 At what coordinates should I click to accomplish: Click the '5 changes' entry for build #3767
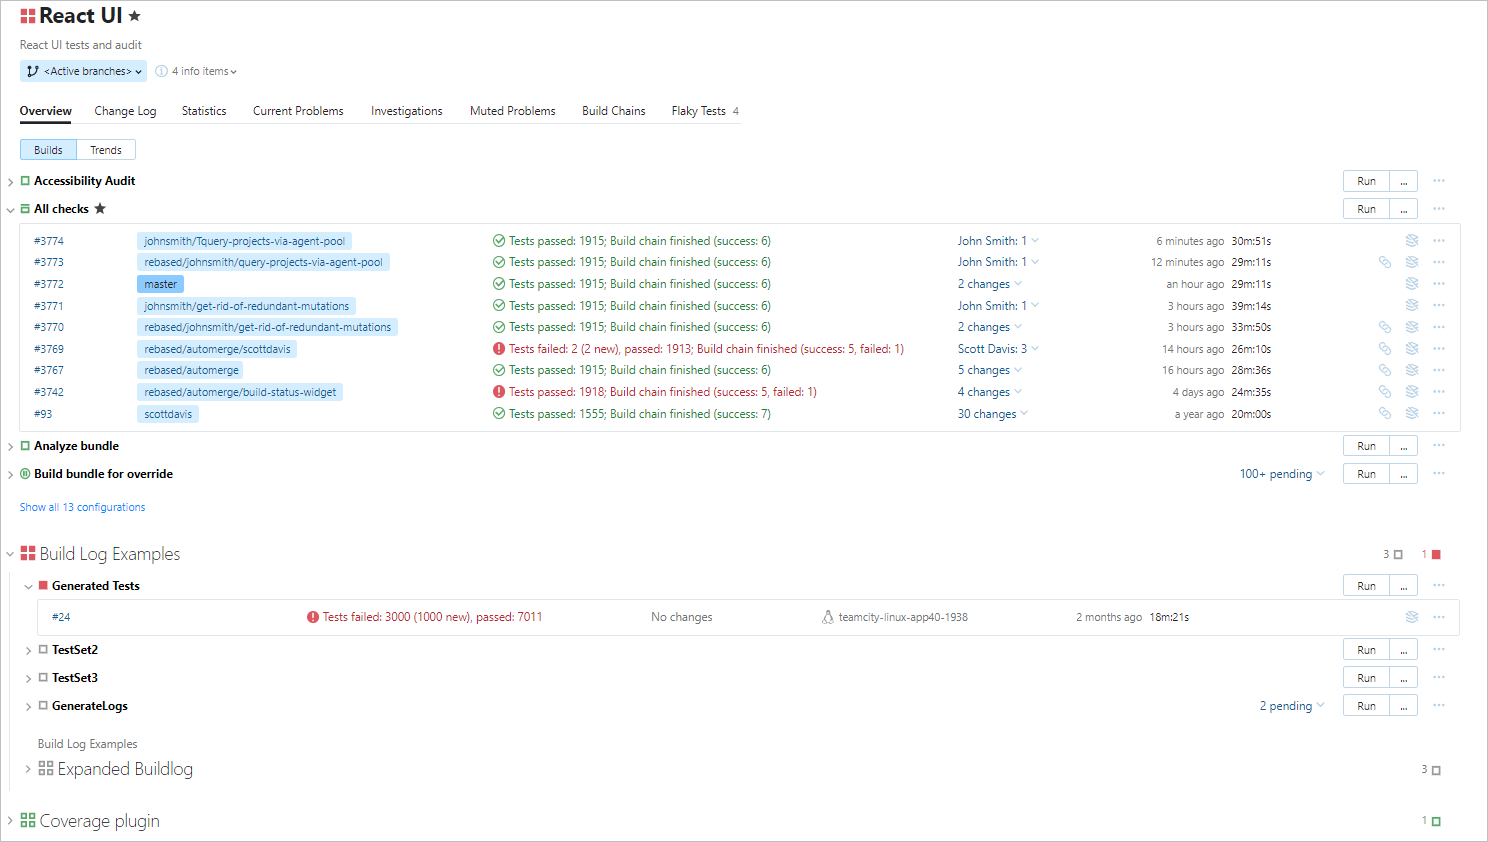click(x=984, y=370)
